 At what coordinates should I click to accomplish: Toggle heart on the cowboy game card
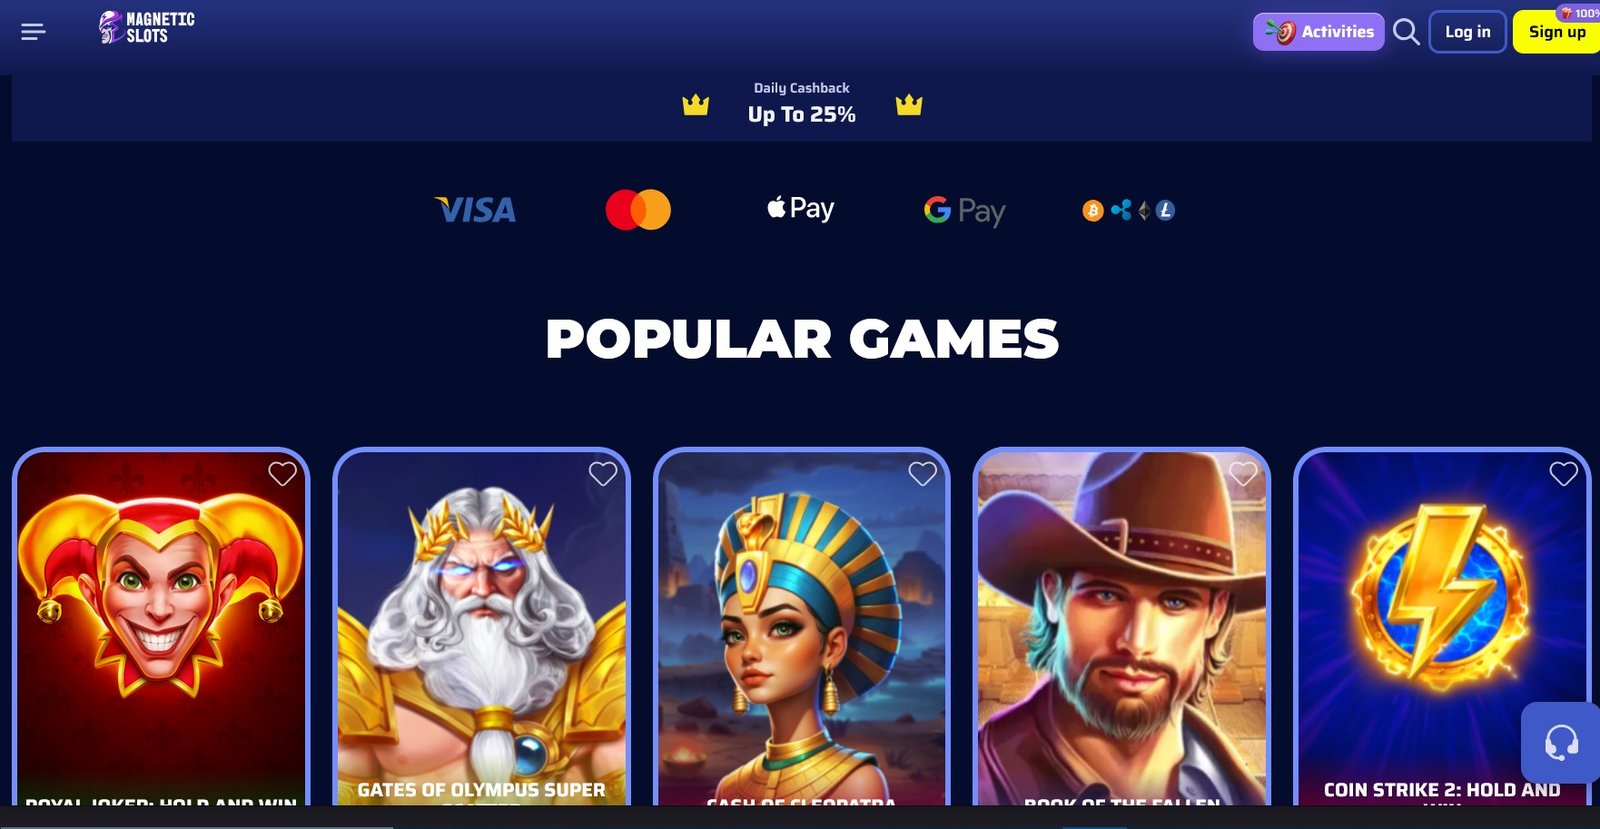point(1243,473)
